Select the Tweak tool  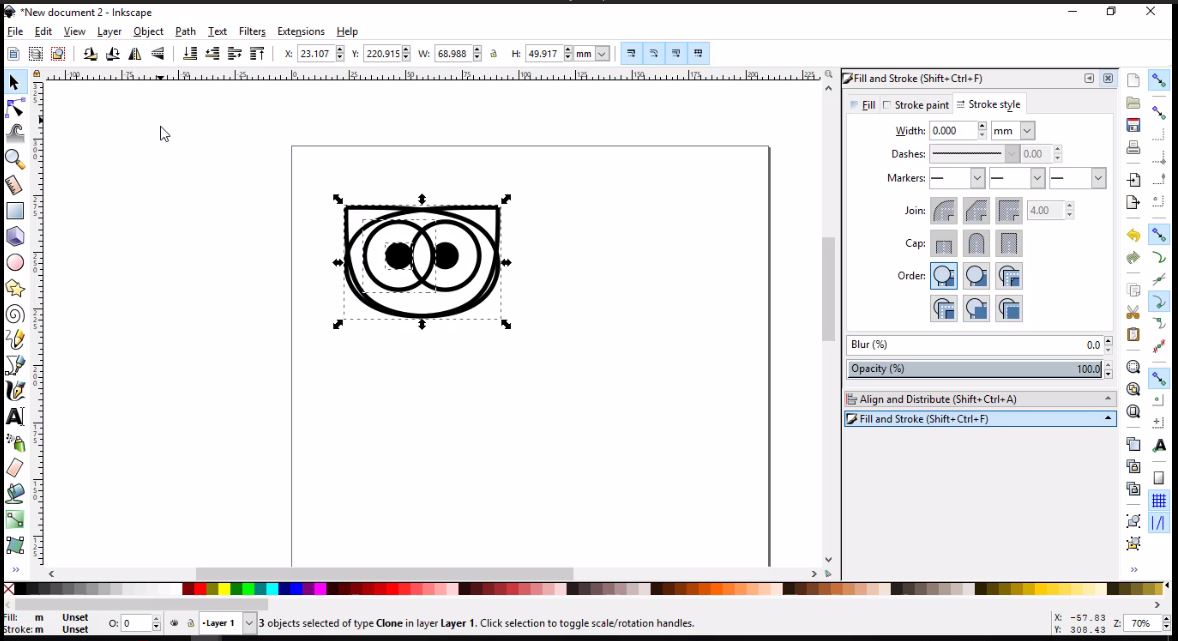14,134
